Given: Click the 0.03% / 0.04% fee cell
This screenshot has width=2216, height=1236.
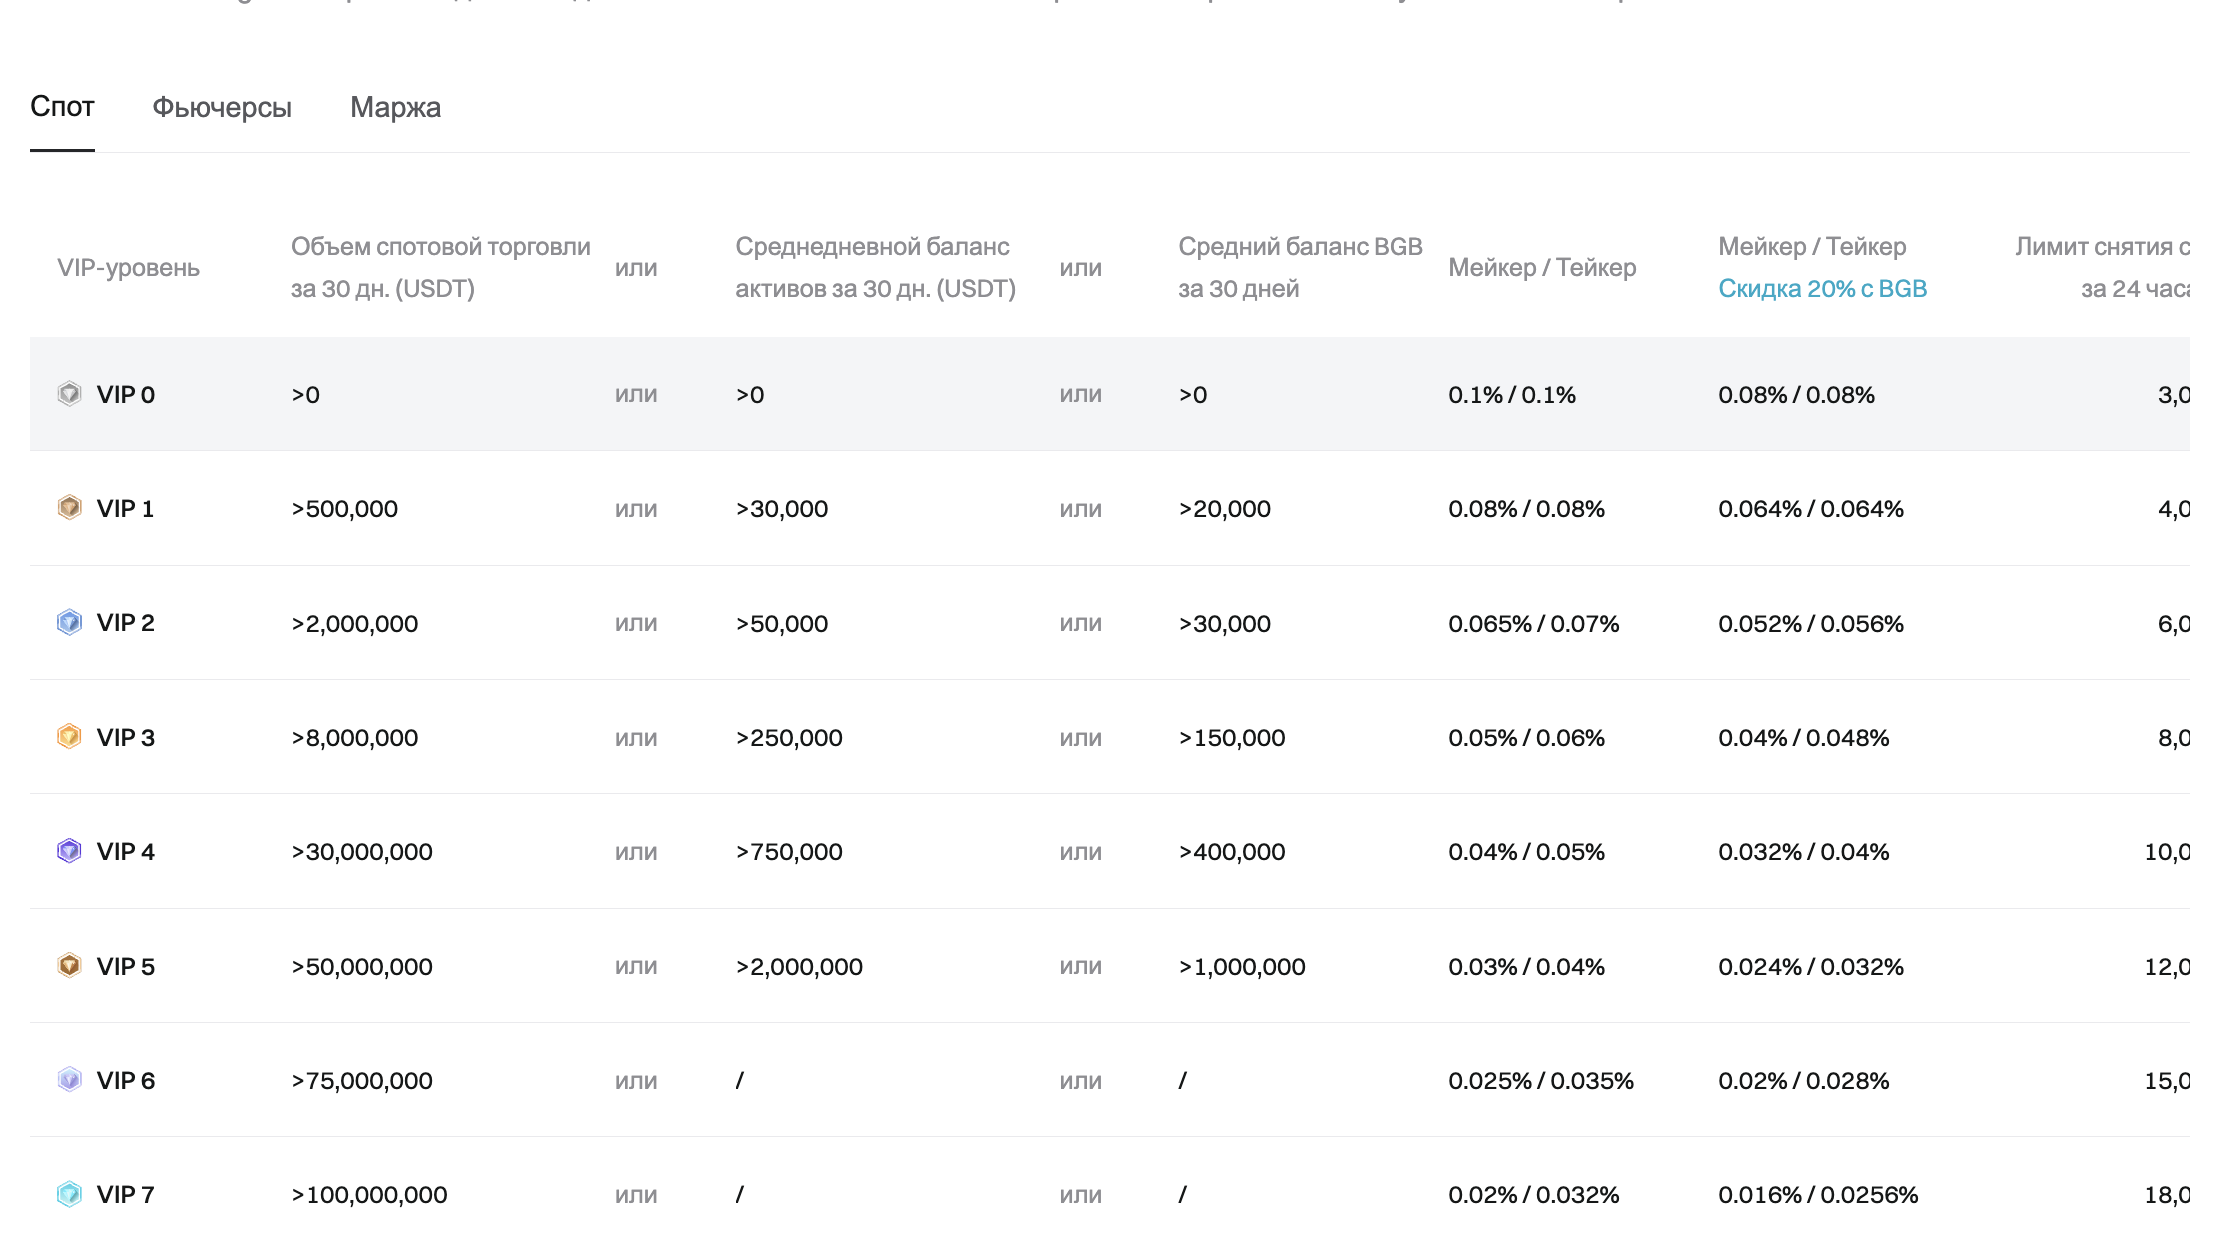Looking at the screenshot, I should coord(1527,967).
